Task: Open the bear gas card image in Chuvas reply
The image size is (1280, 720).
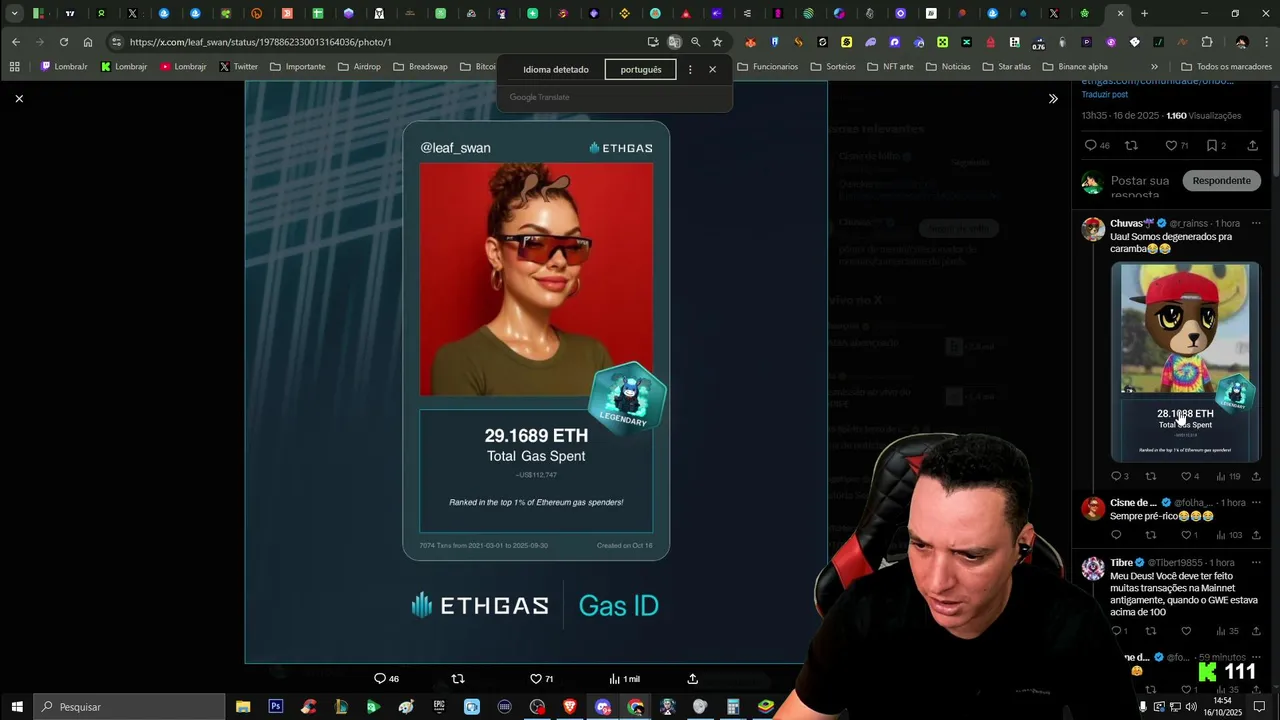Action: pos(1185,362)
